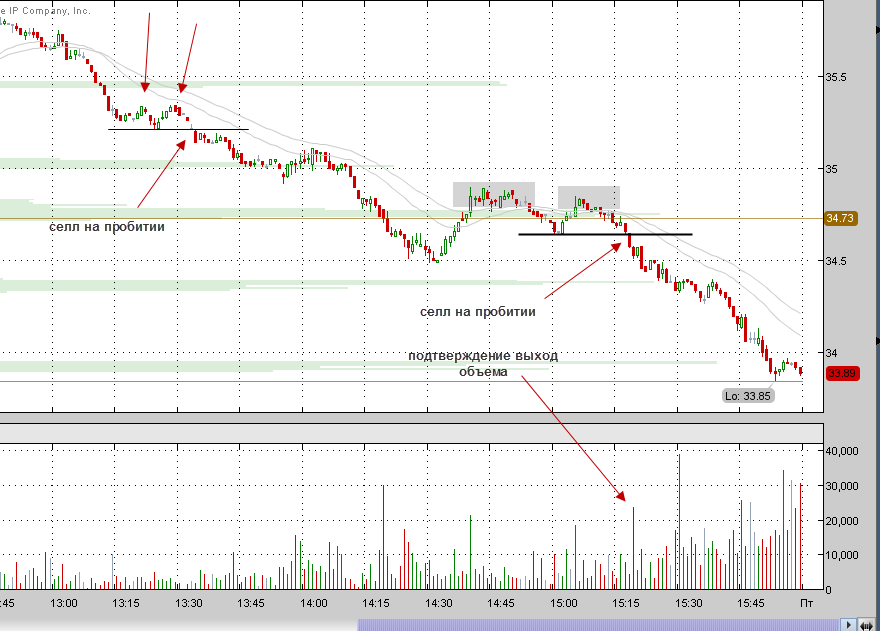Image resolution: width=880 pixels, height=631 pixels.
Task: Click the 14:30 time axis label
Action: (x=438, y=603)
